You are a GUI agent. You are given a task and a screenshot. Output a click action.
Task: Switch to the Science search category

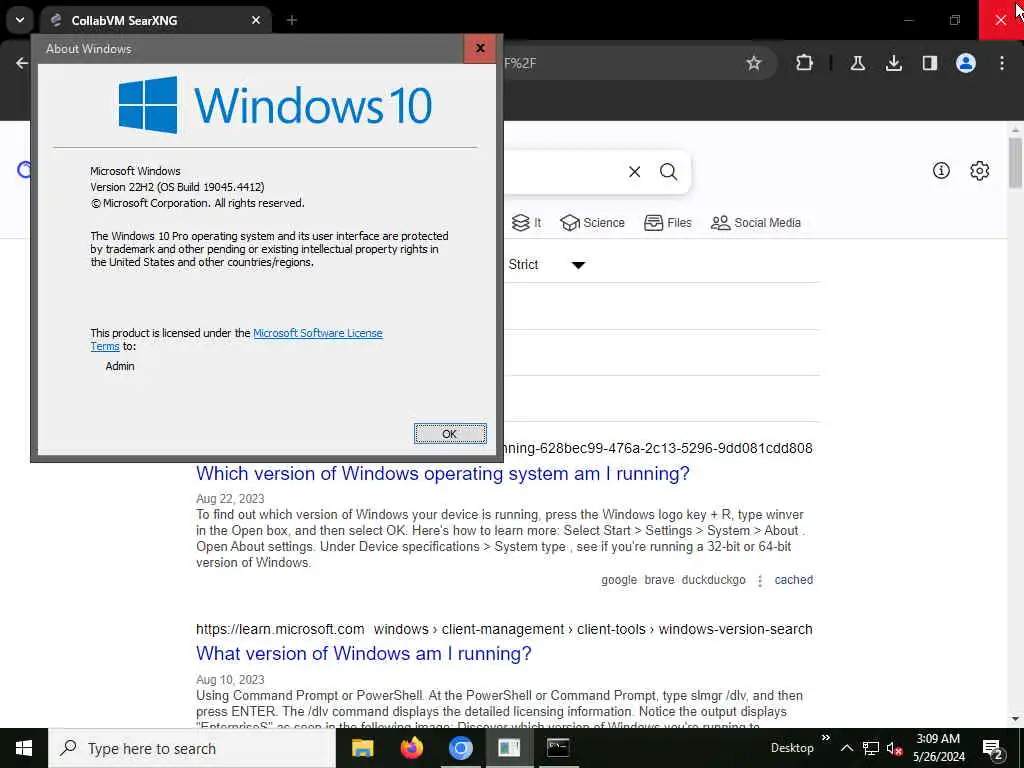(592, 223)
